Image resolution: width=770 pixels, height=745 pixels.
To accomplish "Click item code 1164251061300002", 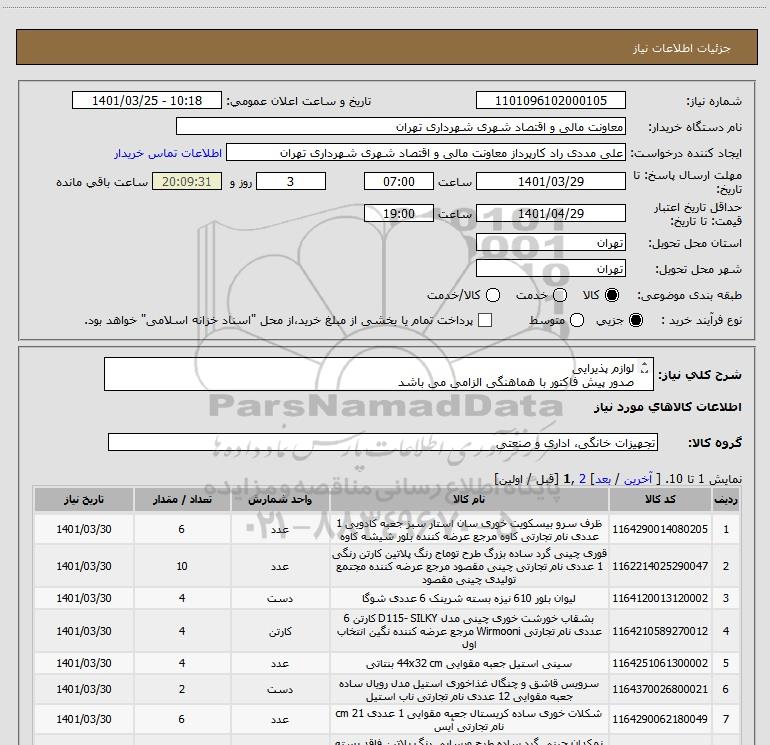I will [x=660, y=663].
